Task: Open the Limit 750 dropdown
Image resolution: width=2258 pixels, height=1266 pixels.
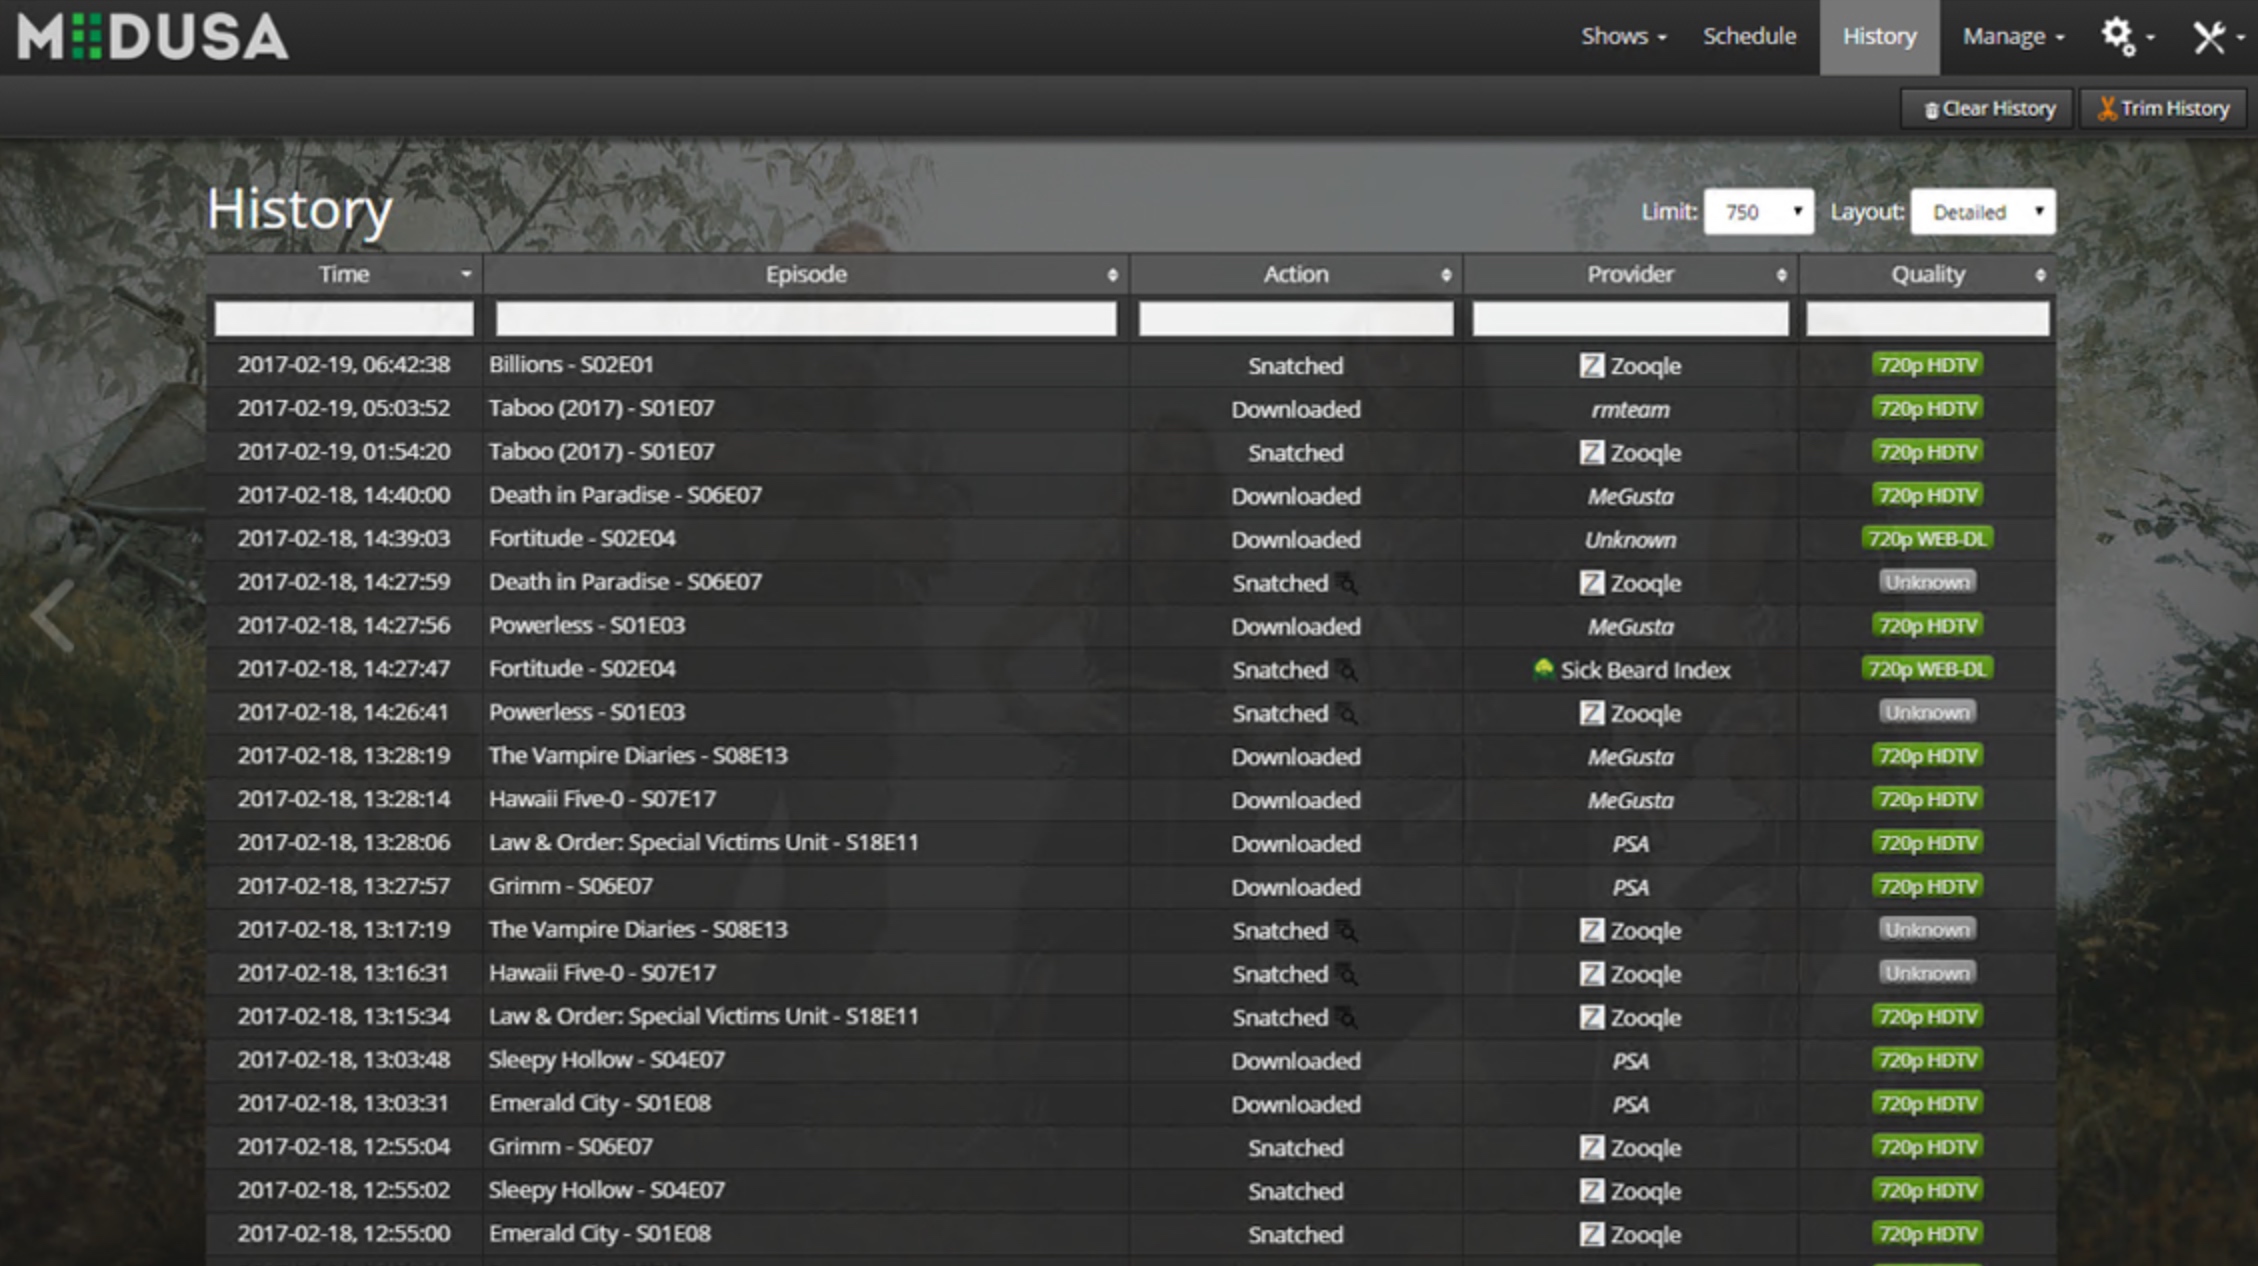Action: point(1758,212)
